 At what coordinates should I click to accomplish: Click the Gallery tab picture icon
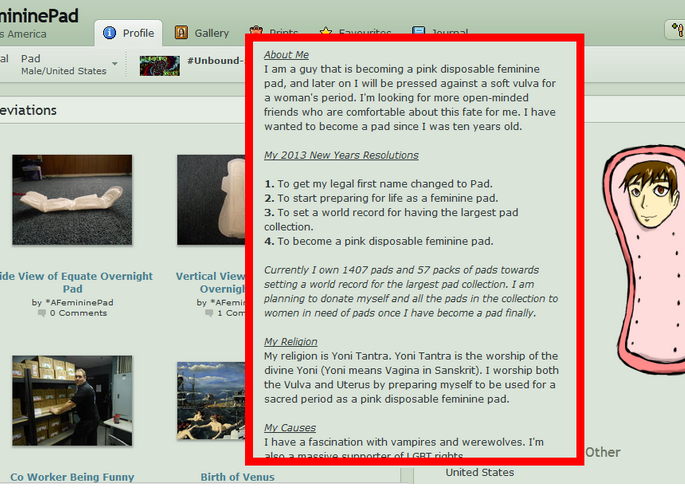click(x=181, y=33)
